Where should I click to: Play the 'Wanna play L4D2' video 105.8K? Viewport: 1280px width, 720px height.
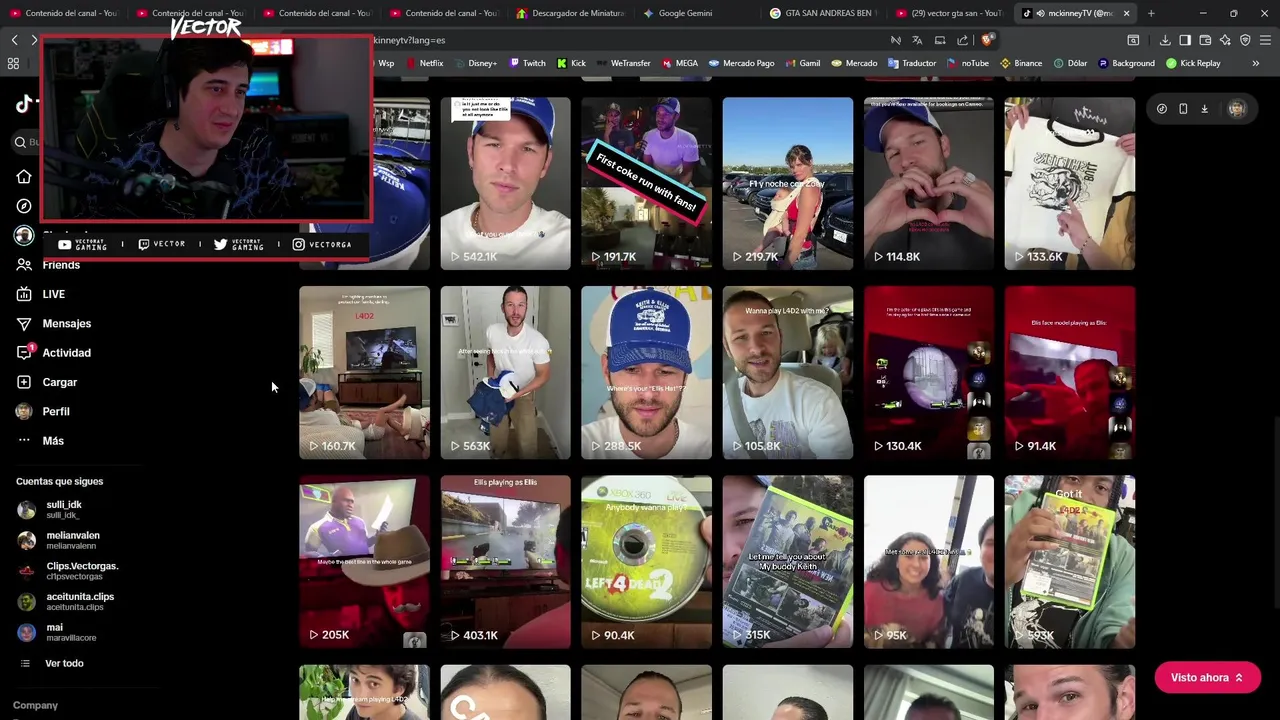pyautogui.click(x=788, y=373)
